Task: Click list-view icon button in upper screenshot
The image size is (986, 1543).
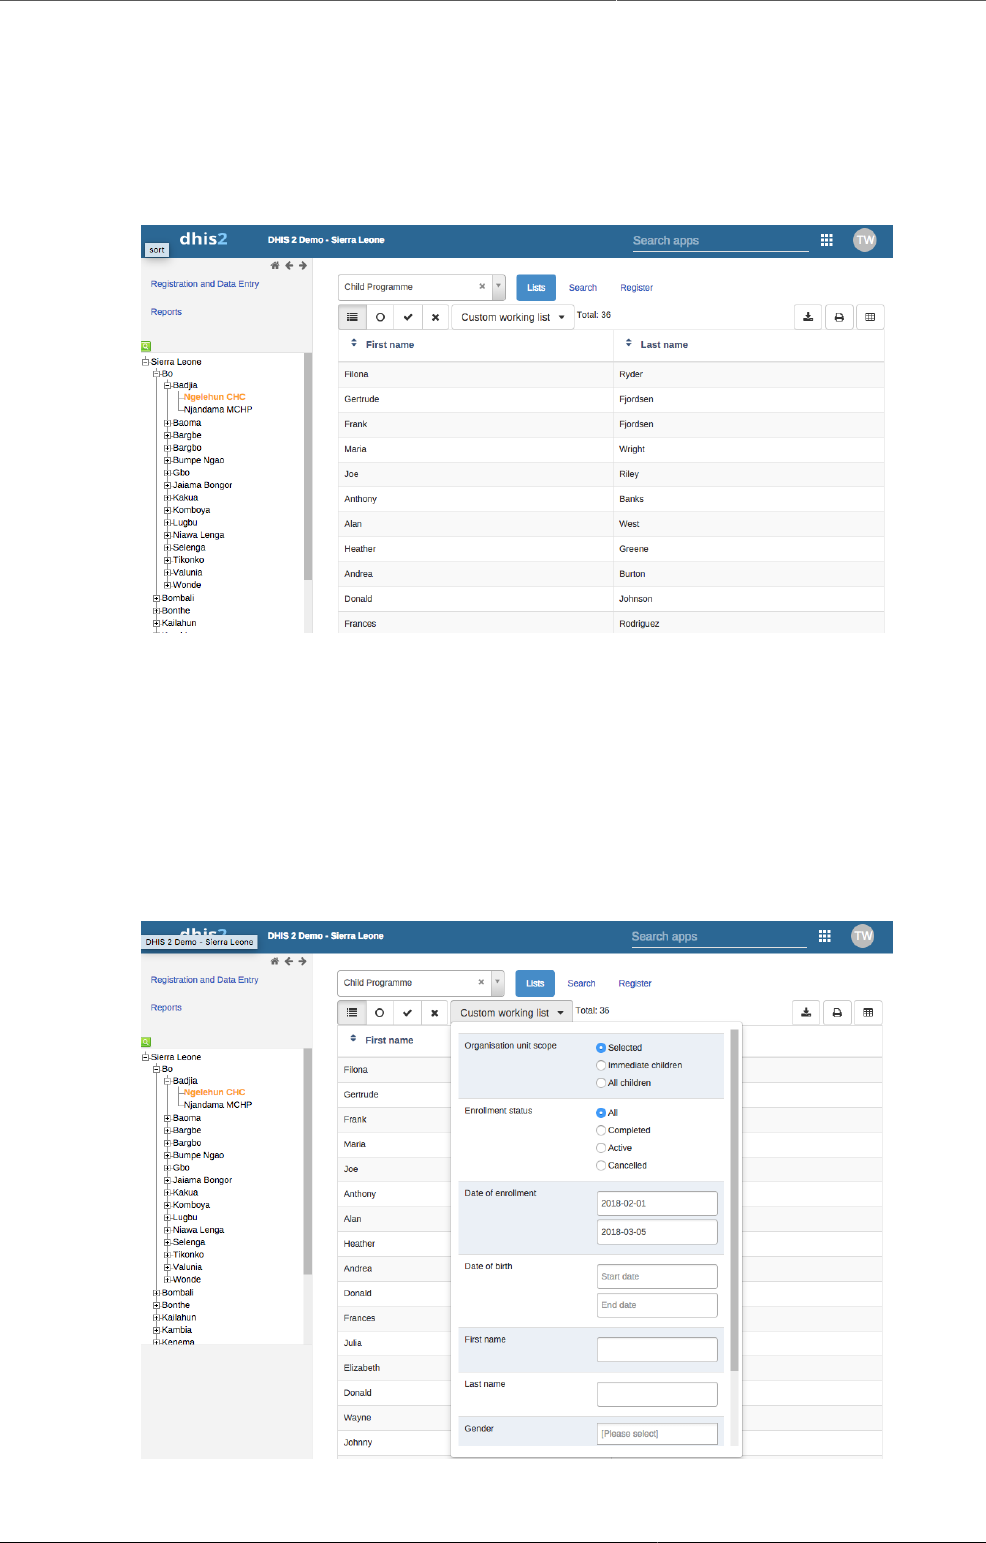Action: [x=352, y=317]
